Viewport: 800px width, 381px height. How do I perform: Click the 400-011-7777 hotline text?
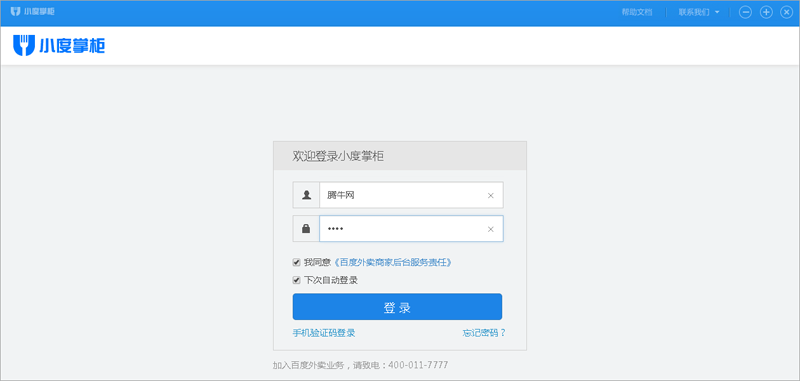coord(418,365)
